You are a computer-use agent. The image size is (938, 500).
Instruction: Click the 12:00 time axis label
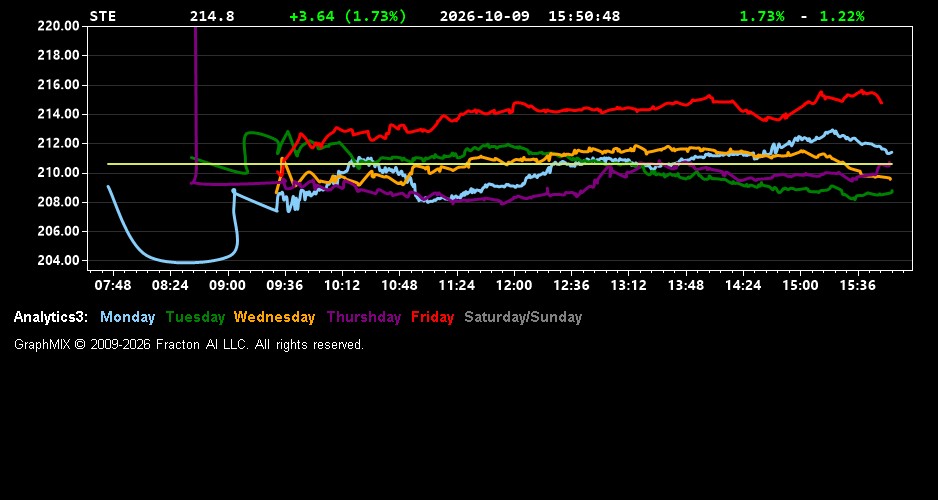[x=514, y=285]
